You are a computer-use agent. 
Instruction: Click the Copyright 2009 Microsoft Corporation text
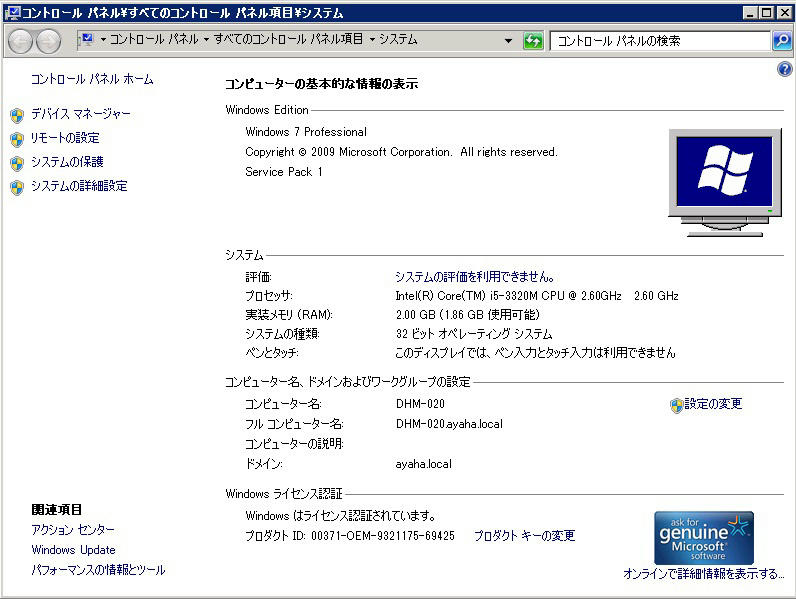pos(401,152)
